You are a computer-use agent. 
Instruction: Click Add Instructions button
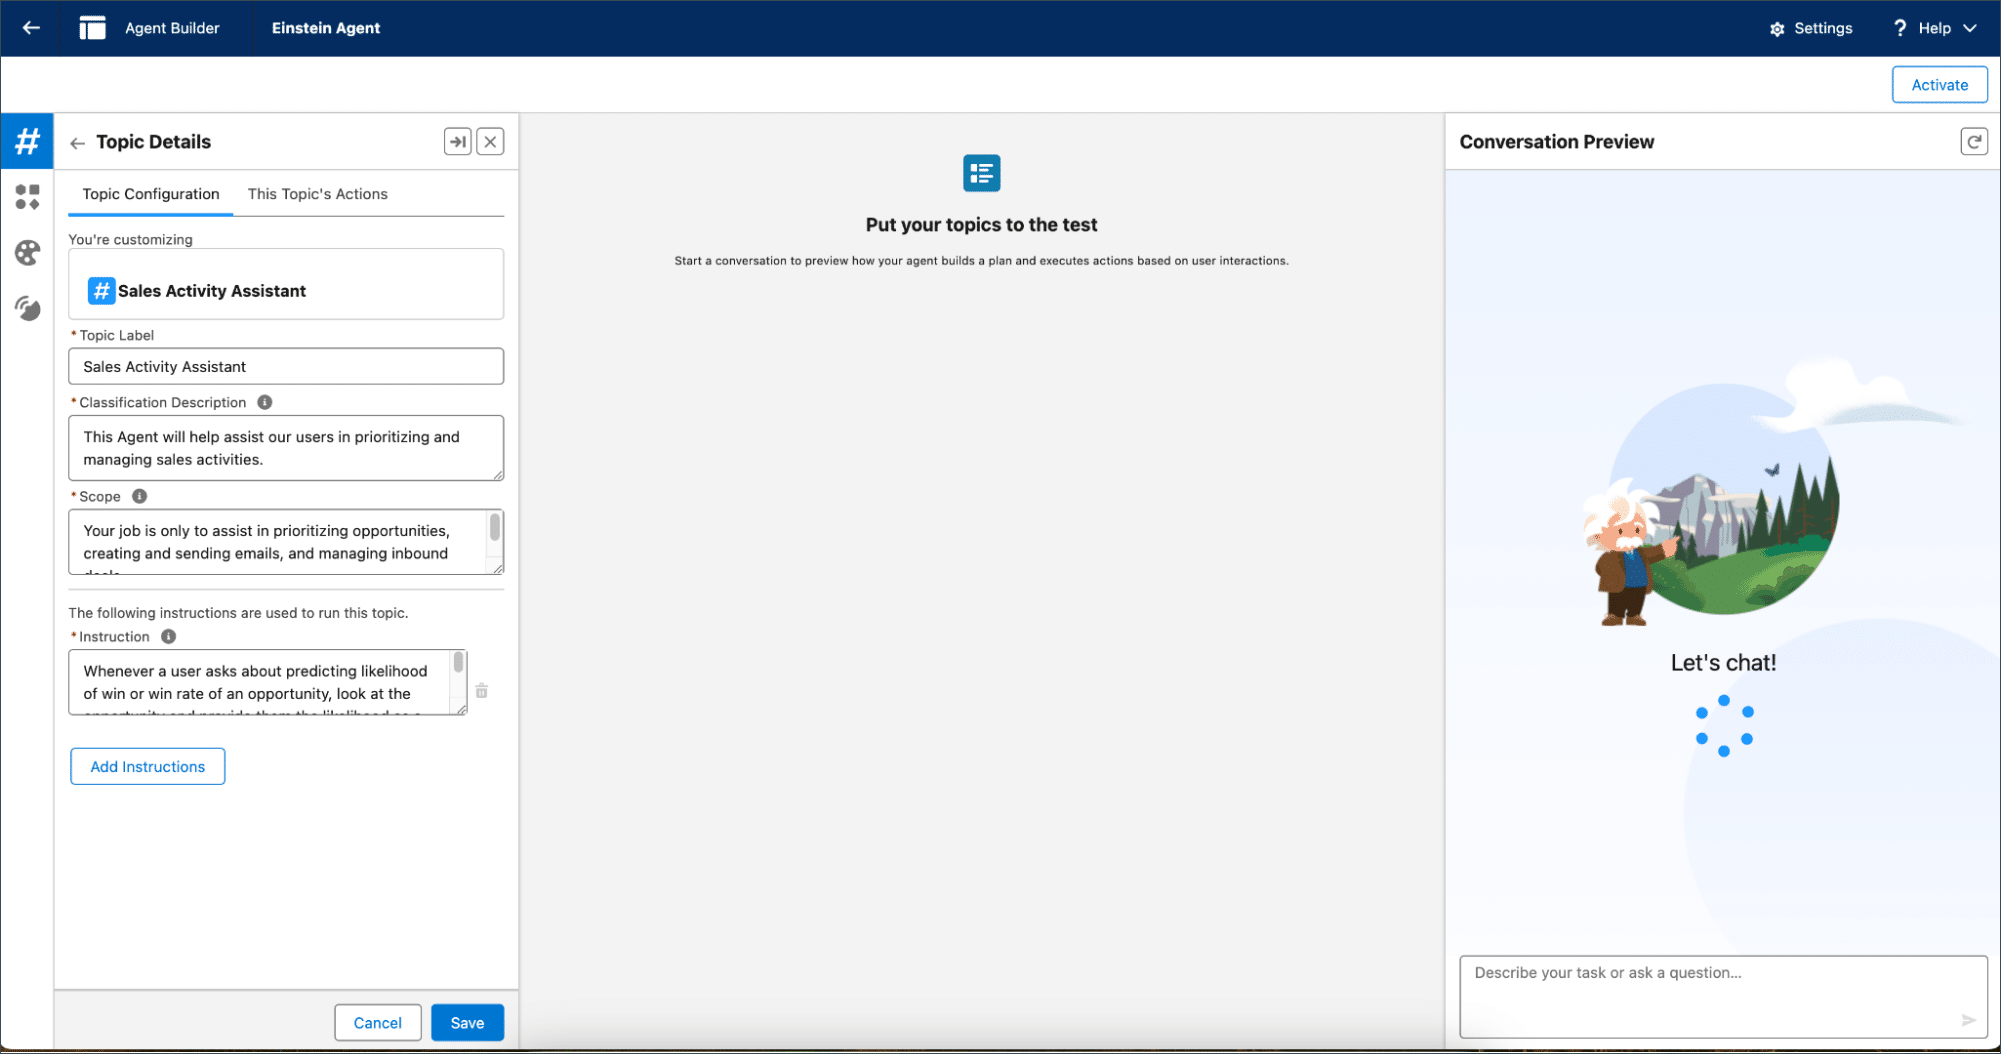click(147, 766)
